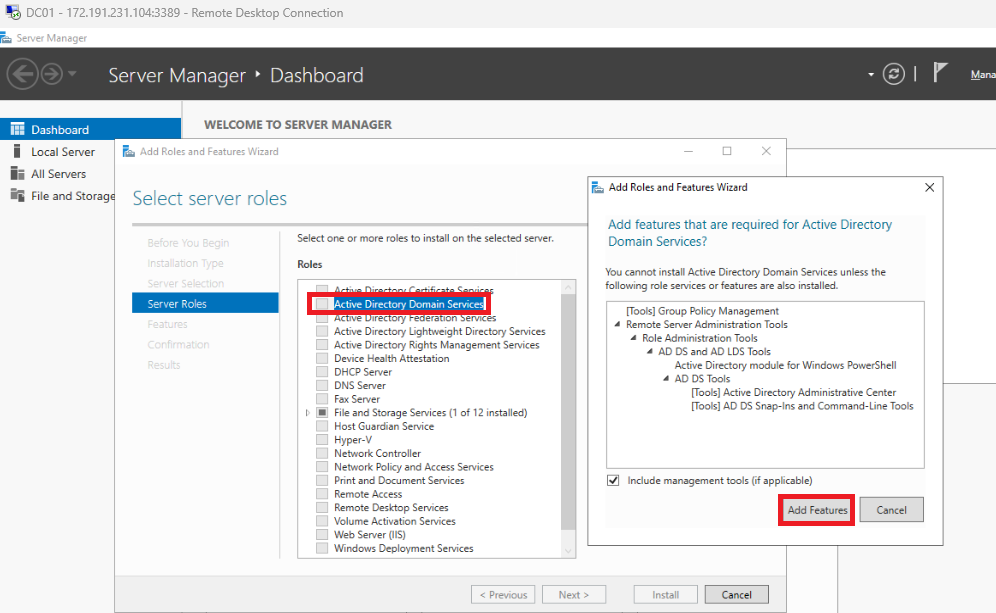Open the dropdown arrow left of refresh icon
Viewport: 996px width, 613px height.
point(871,75)
